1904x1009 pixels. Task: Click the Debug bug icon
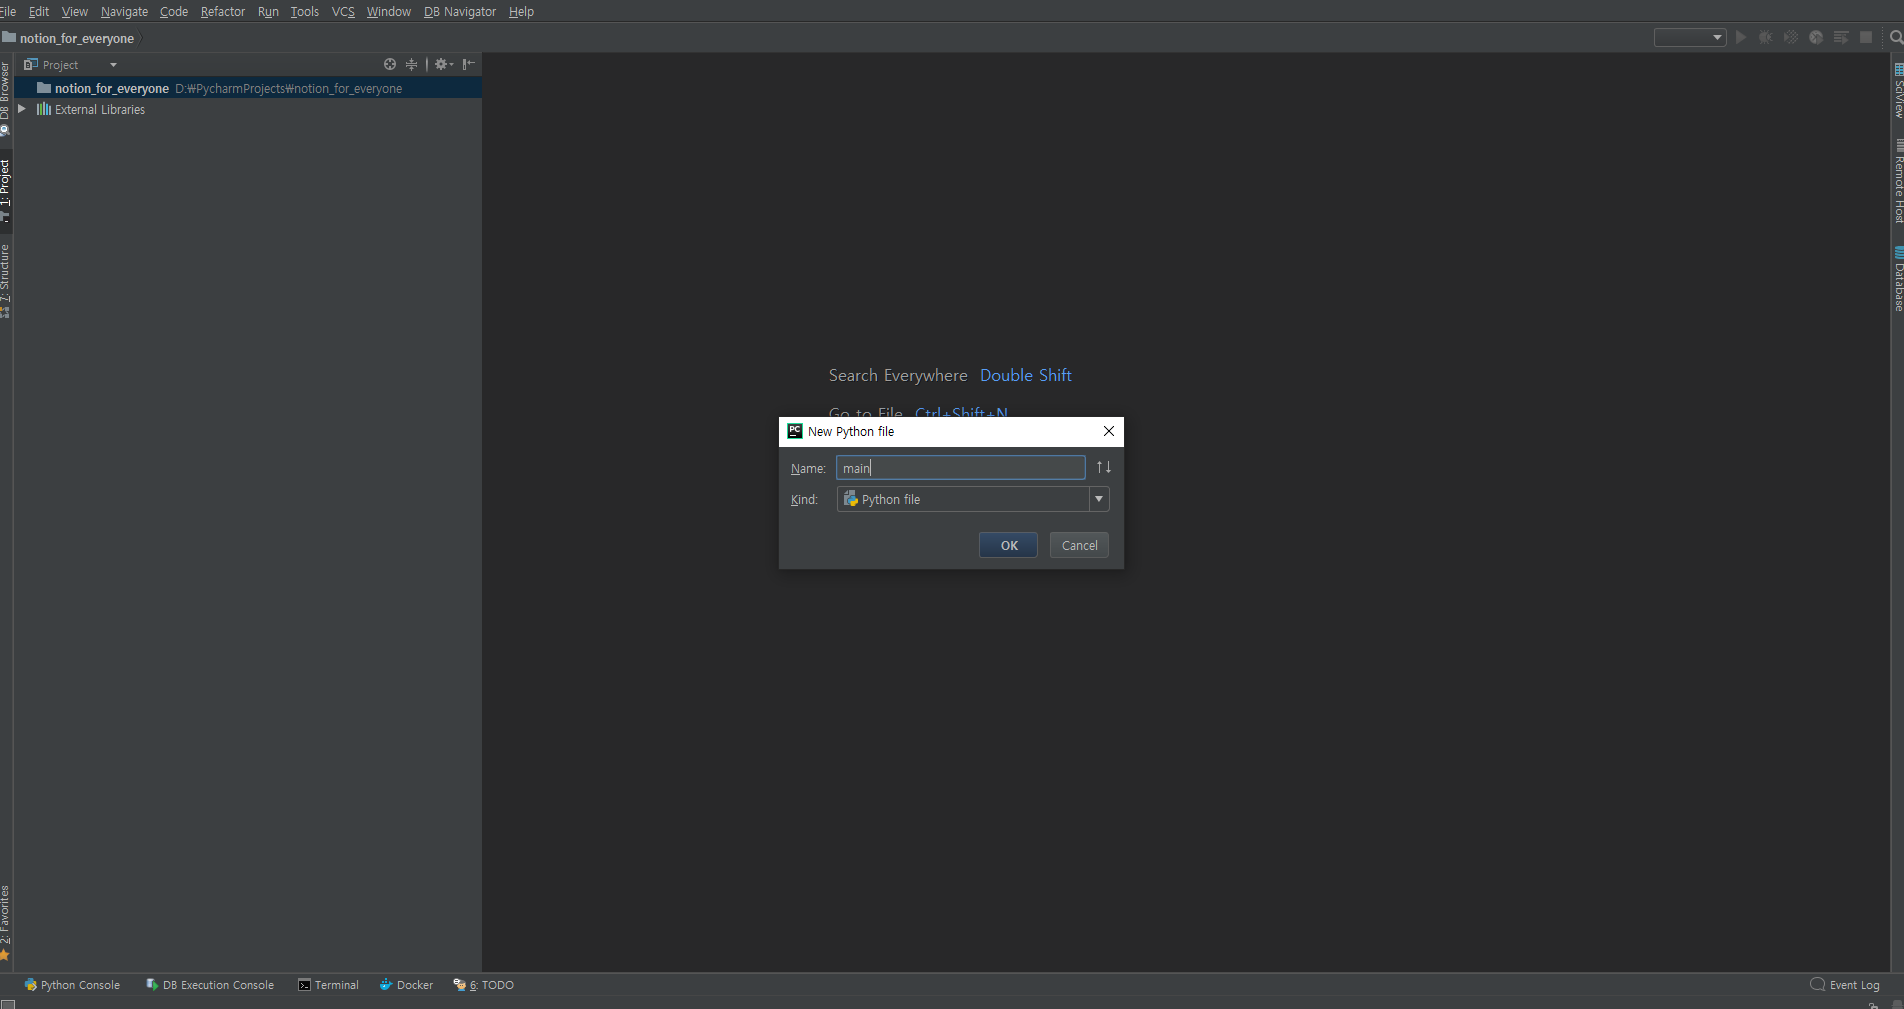(x=1766, y=37)
